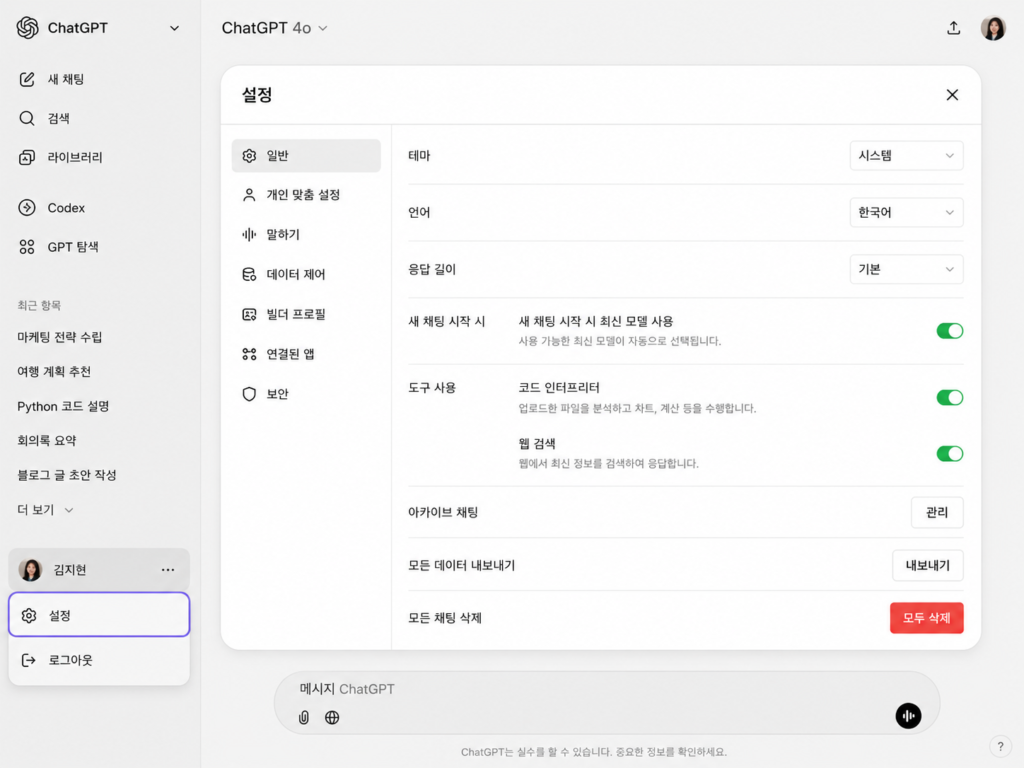Viewport: 1024px width, 768px height.
Task: Select 개인 맞춤 설정 tab
Action: [x=306, y=195]
